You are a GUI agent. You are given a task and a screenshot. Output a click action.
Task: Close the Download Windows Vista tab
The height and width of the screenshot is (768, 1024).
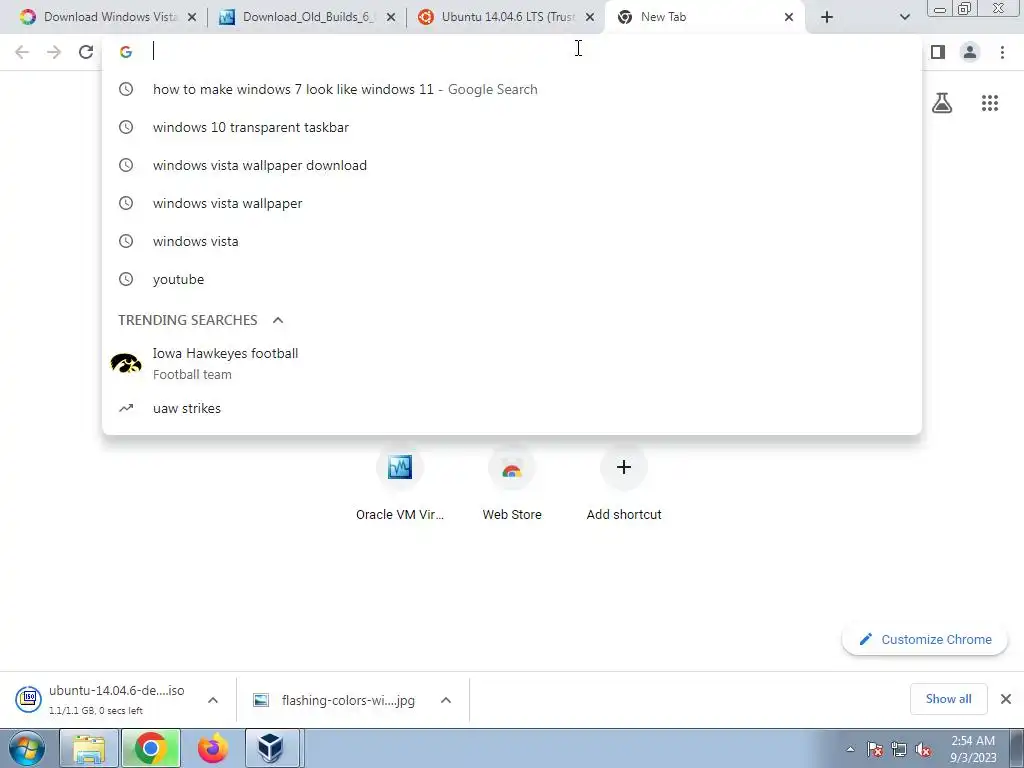[192, 18]
